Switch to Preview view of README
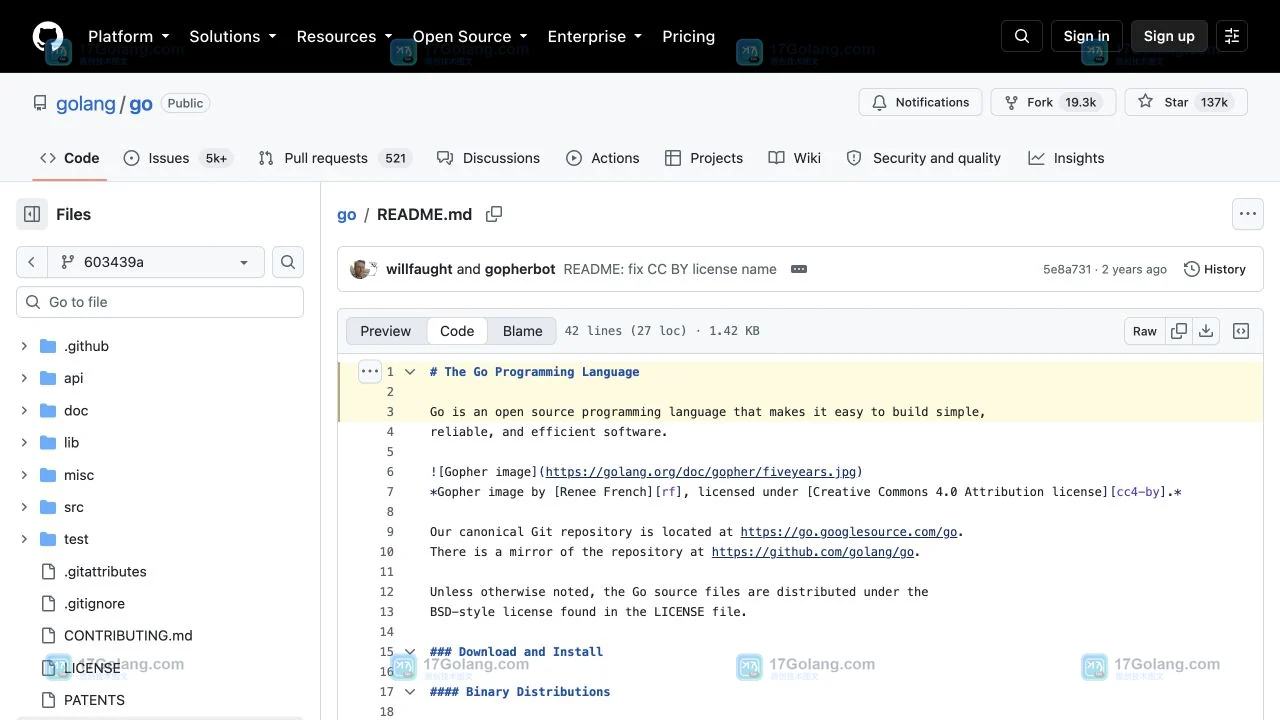This screenshot has height=720, width=1280. pos(386,331)
